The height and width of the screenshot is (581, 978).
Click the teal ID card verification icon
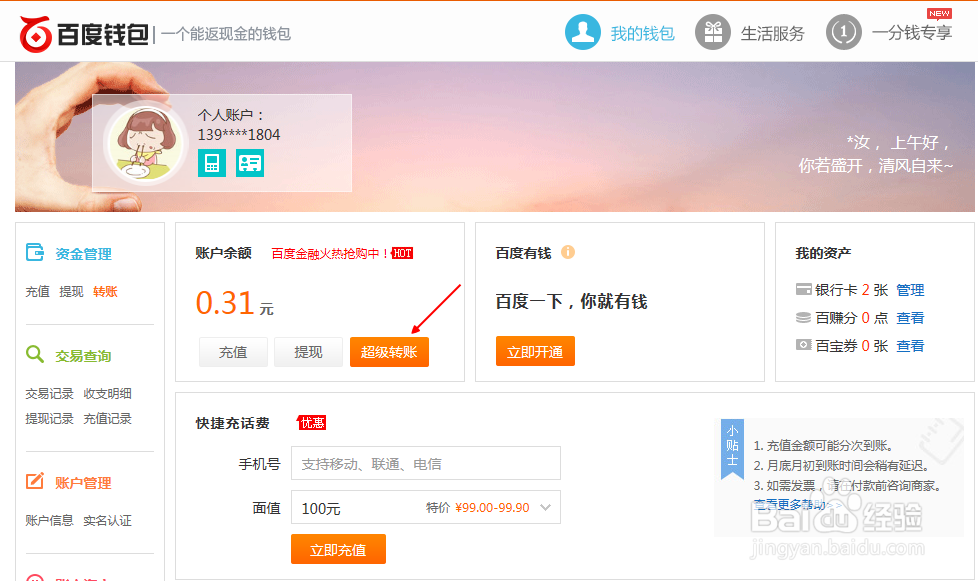pos(249,163)
